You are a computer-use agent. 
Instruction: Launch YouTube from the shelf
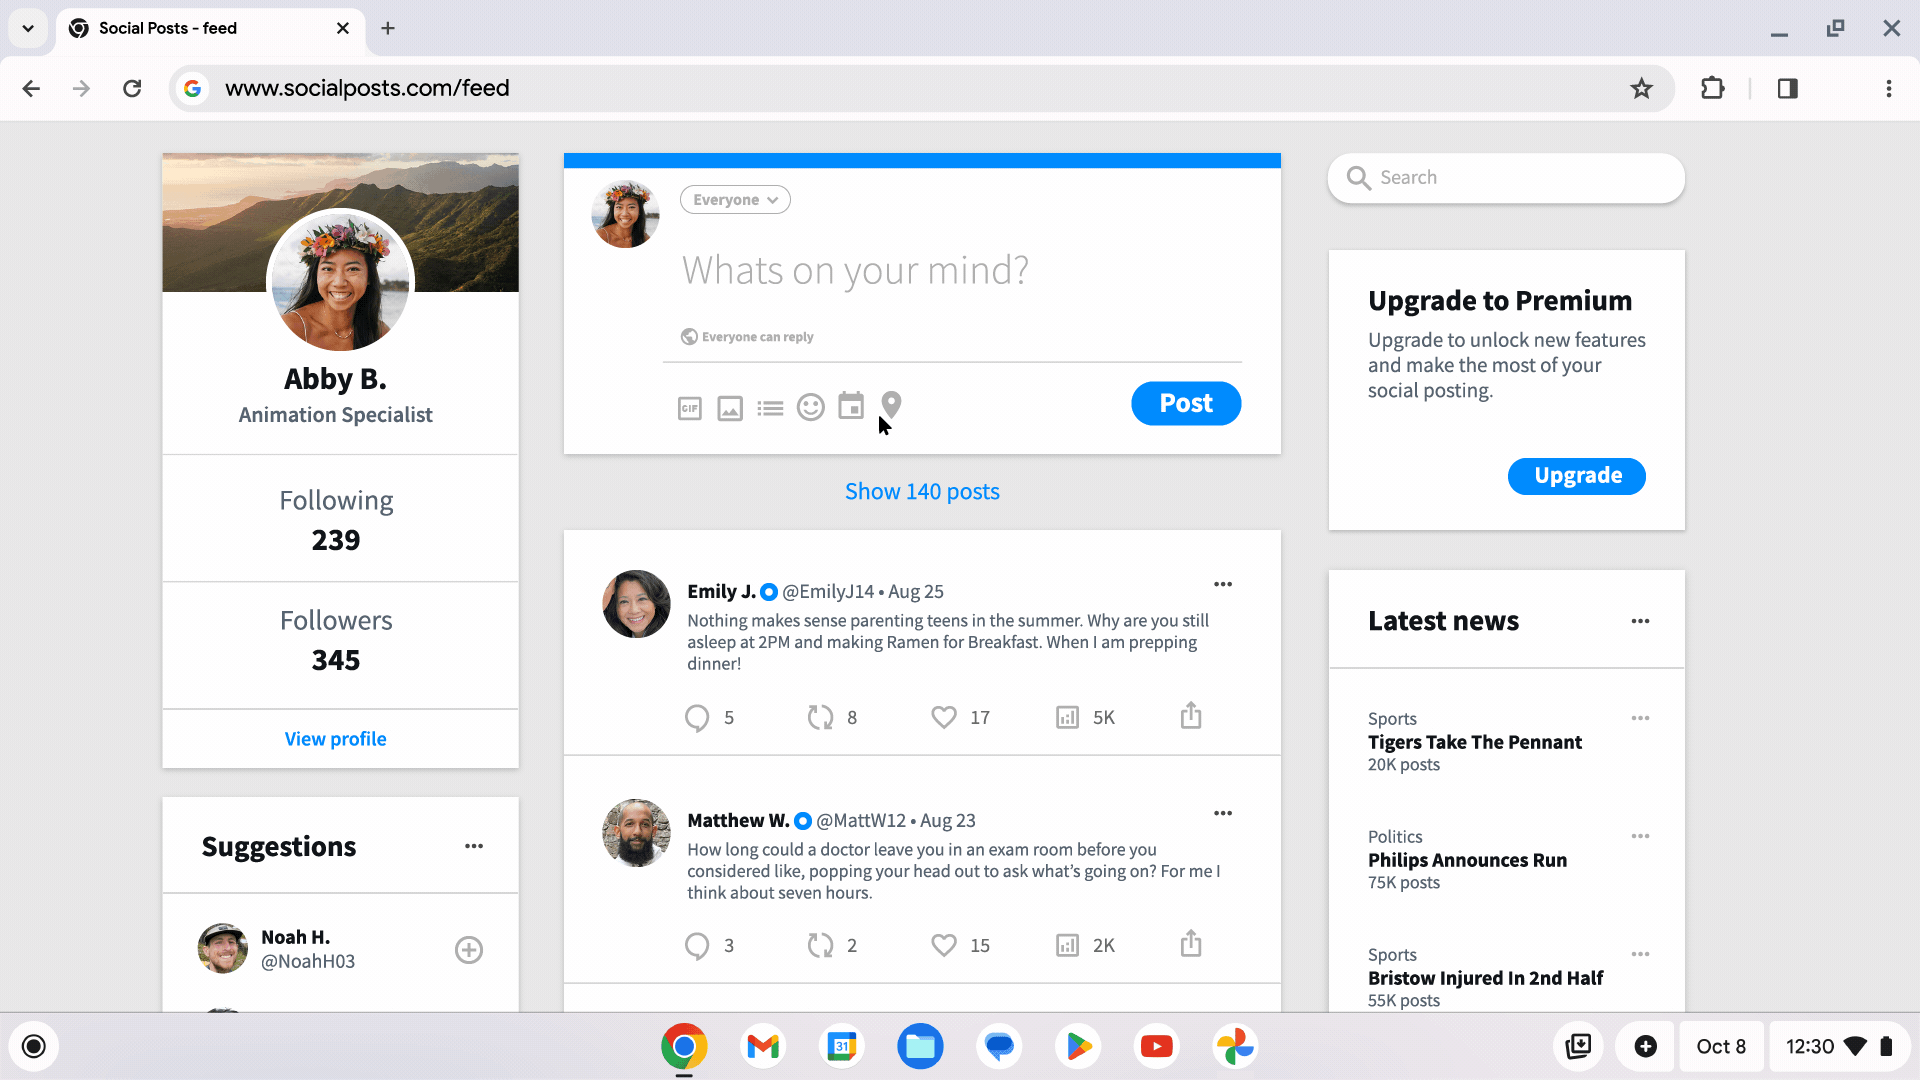click(1156, 1046)
